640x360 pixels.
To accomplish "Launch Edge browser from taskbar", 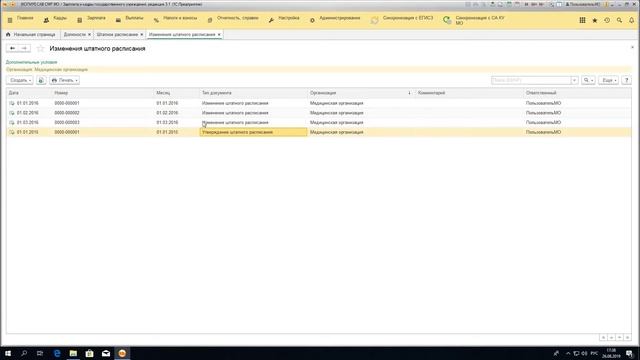I will point(57,353).
